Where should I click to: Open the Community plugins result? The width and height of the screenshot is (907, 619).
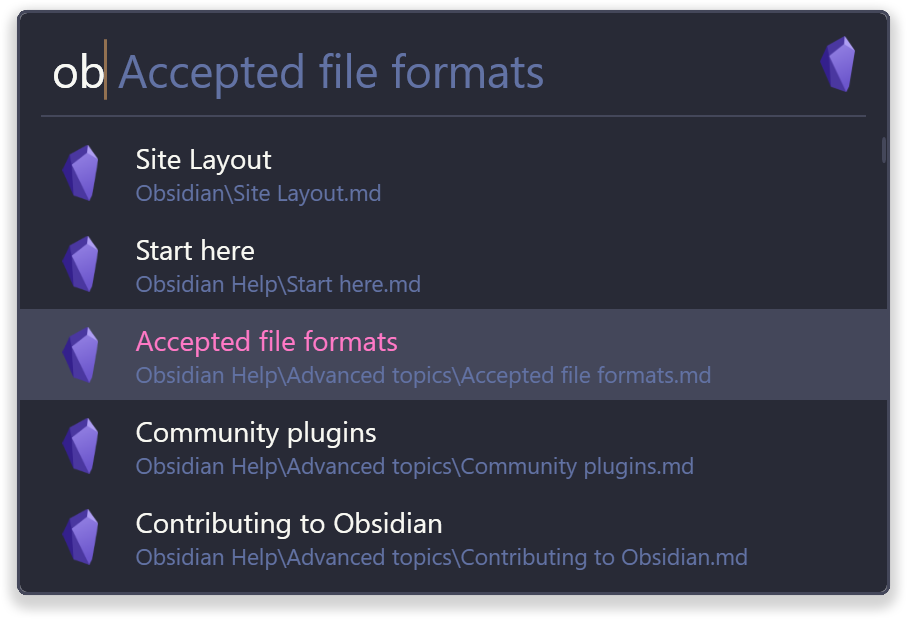point(256,433)
